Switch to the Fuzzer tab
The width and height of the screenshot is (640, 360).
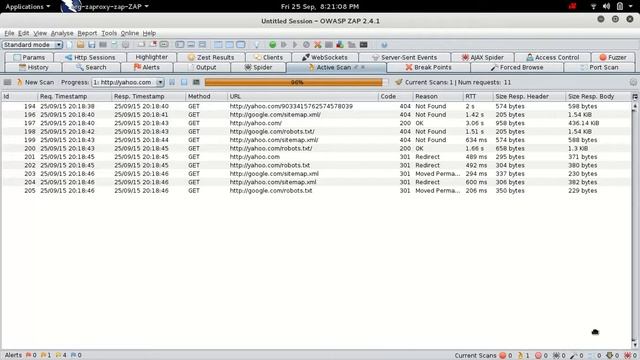612,57
